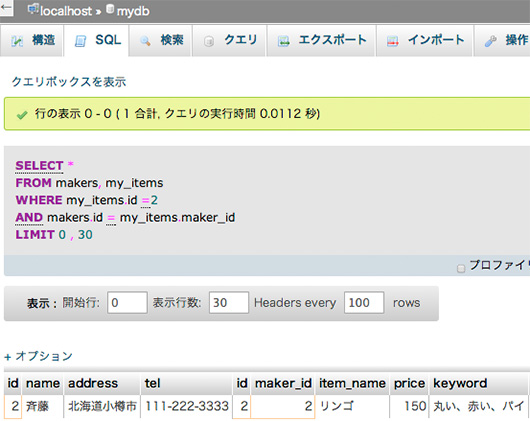530x421 pixels.
Task: Switch to the SQL tab
Action: pyautogui.click(x=96, y=41)
